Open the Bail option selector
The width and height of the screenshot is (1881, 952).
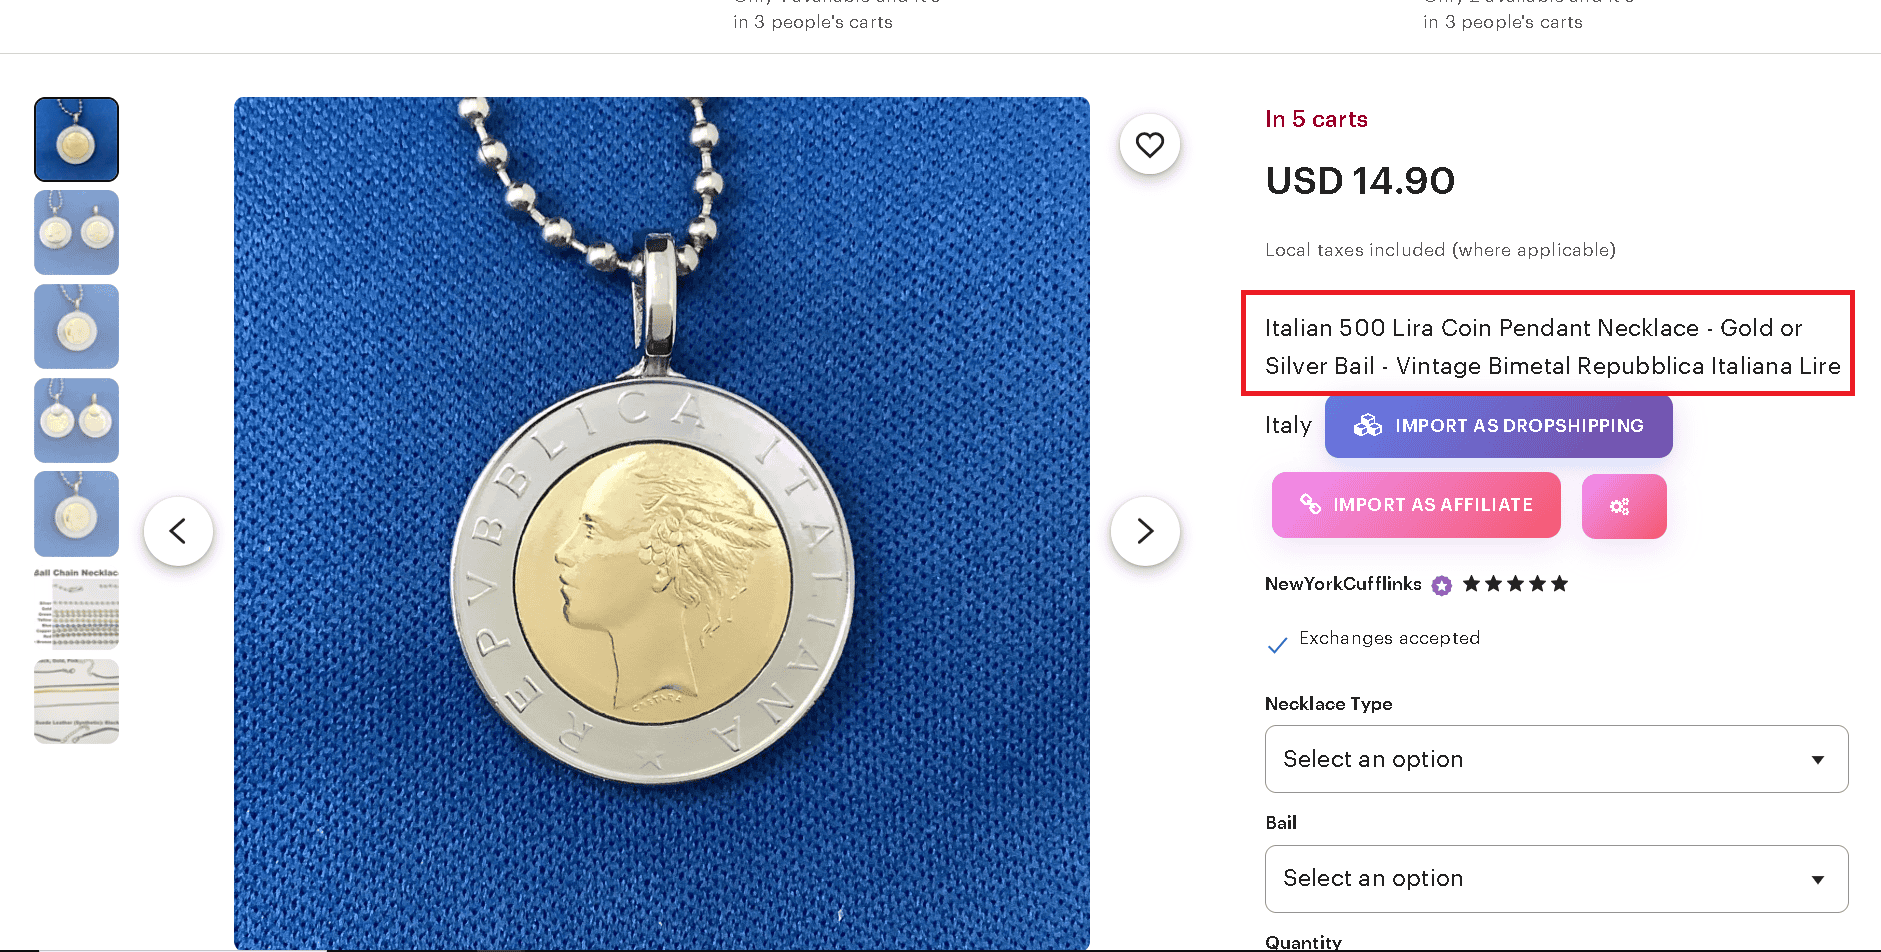[1555, 878]
